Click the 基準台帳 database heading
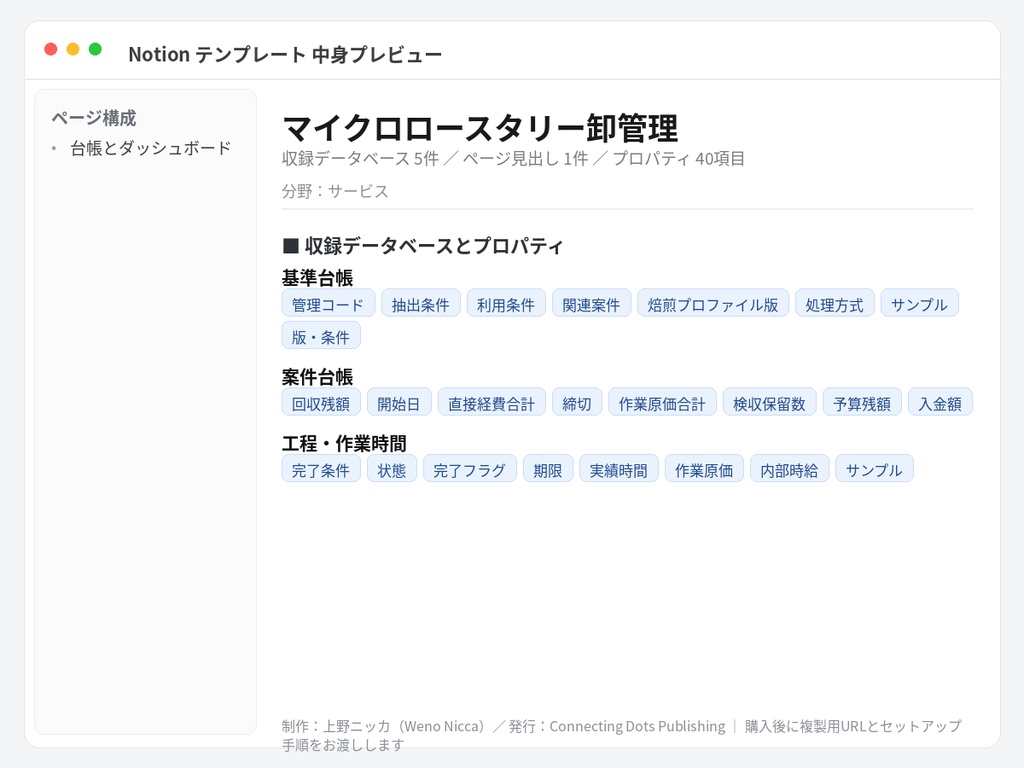The height and width of the screenshot is (768, 1024). [x=317, y=278]
